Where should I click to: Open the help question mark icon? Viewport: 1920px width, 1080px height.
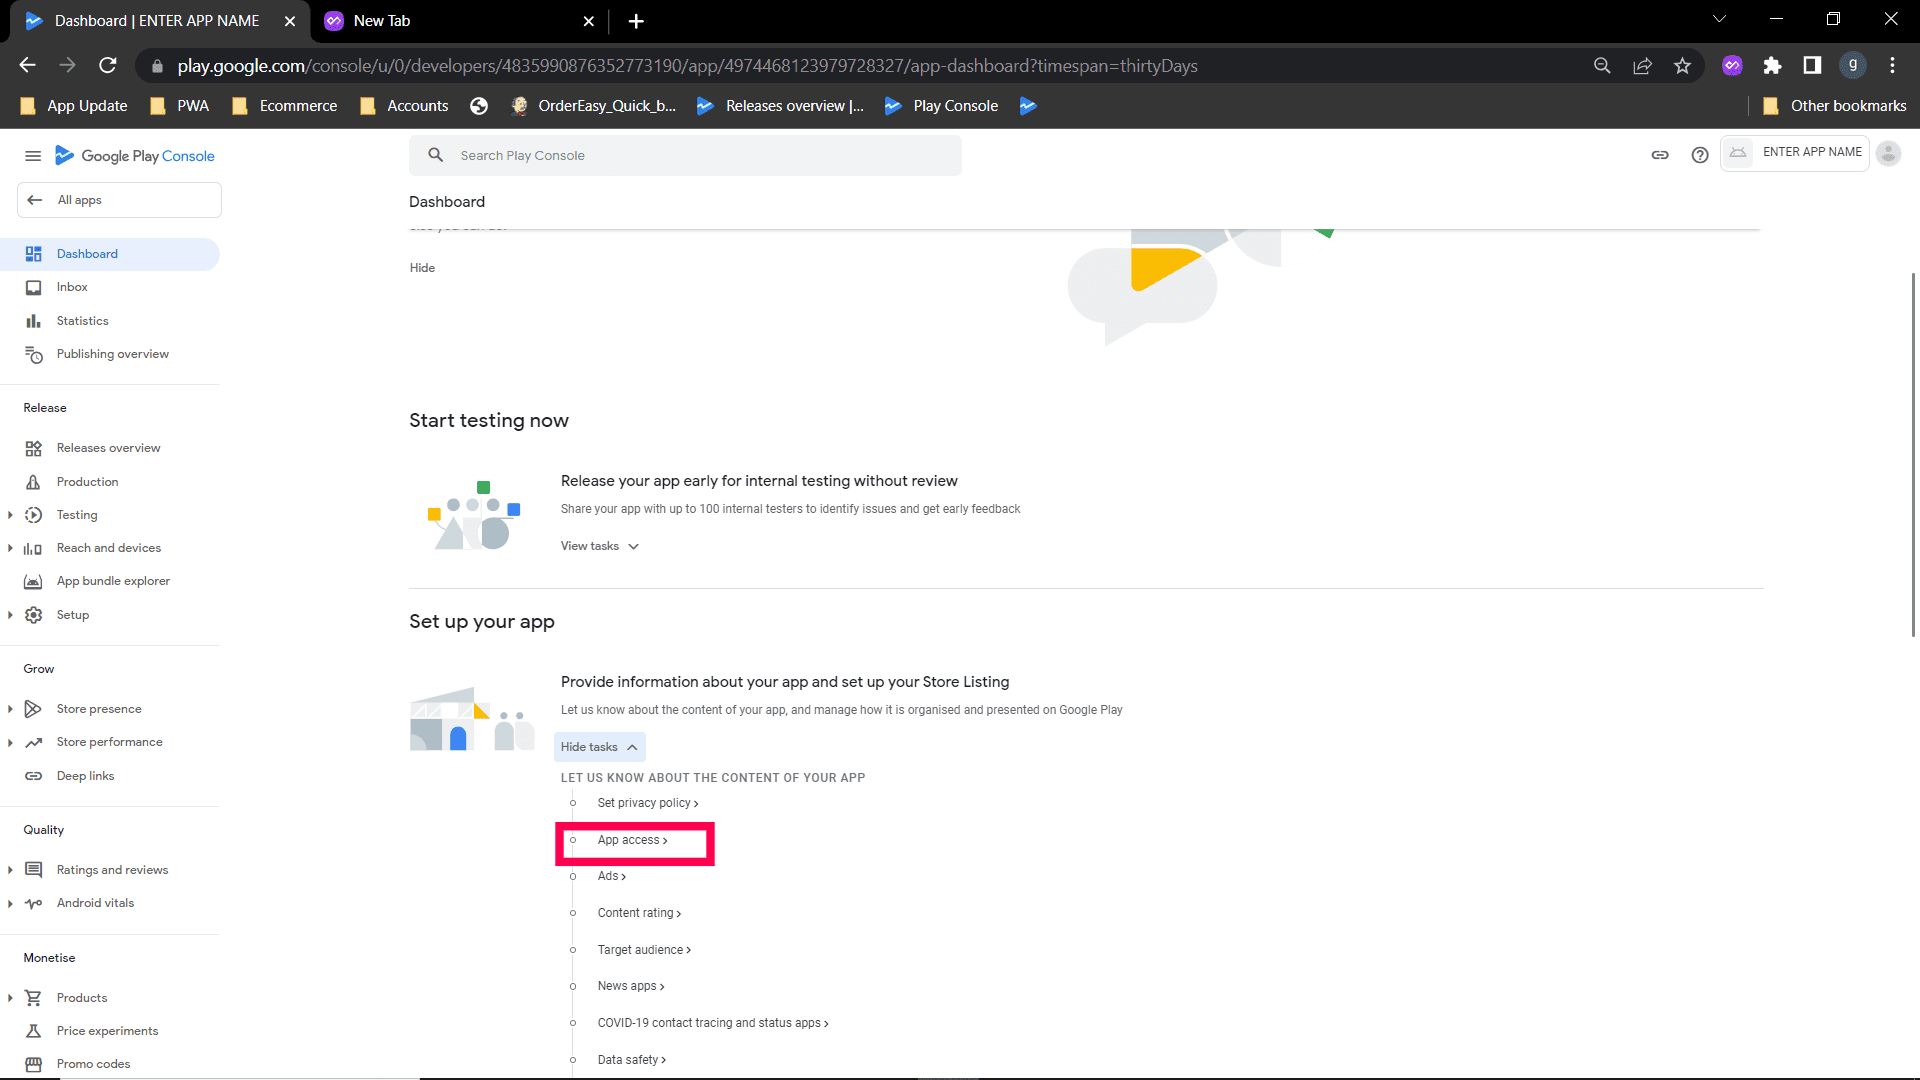pyautogui.click(x=1700, y=155)
